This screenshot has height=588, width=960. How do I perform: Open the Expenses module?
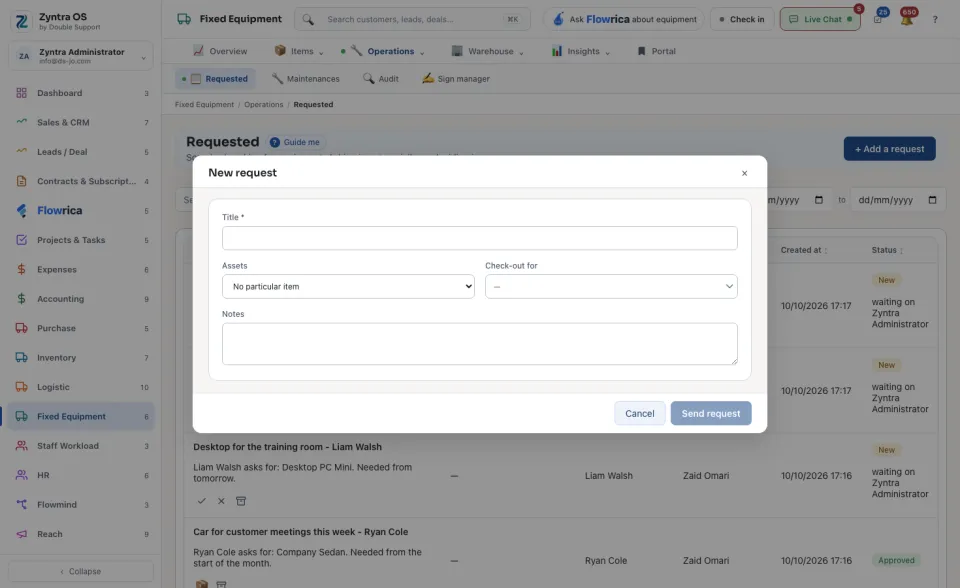click(x=81, y=270)
